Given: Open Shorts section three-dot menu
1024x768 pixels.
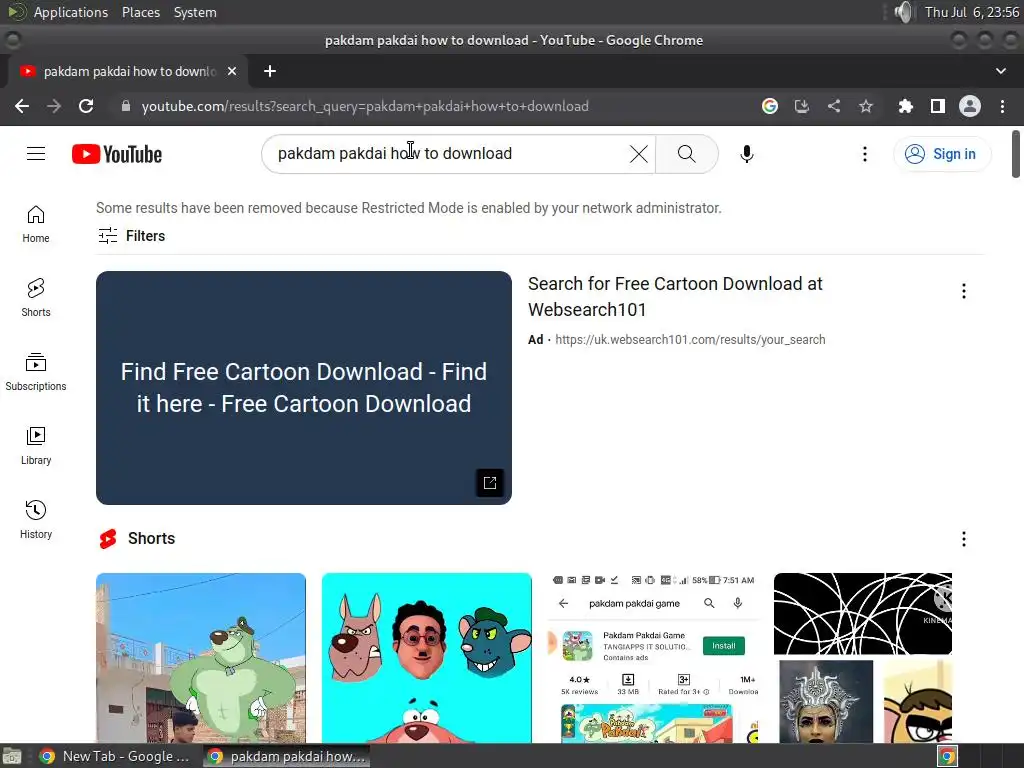Looking at the screenshot, I should [x=964, y=539].
